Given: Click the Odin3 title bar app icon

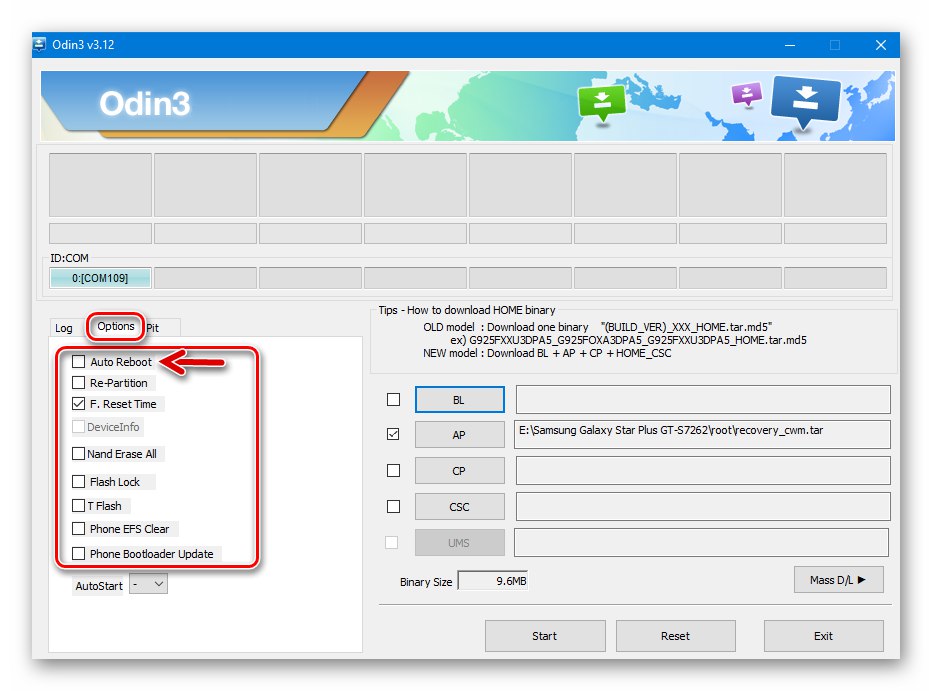Looking at the screenshot, I should [39, 45].
